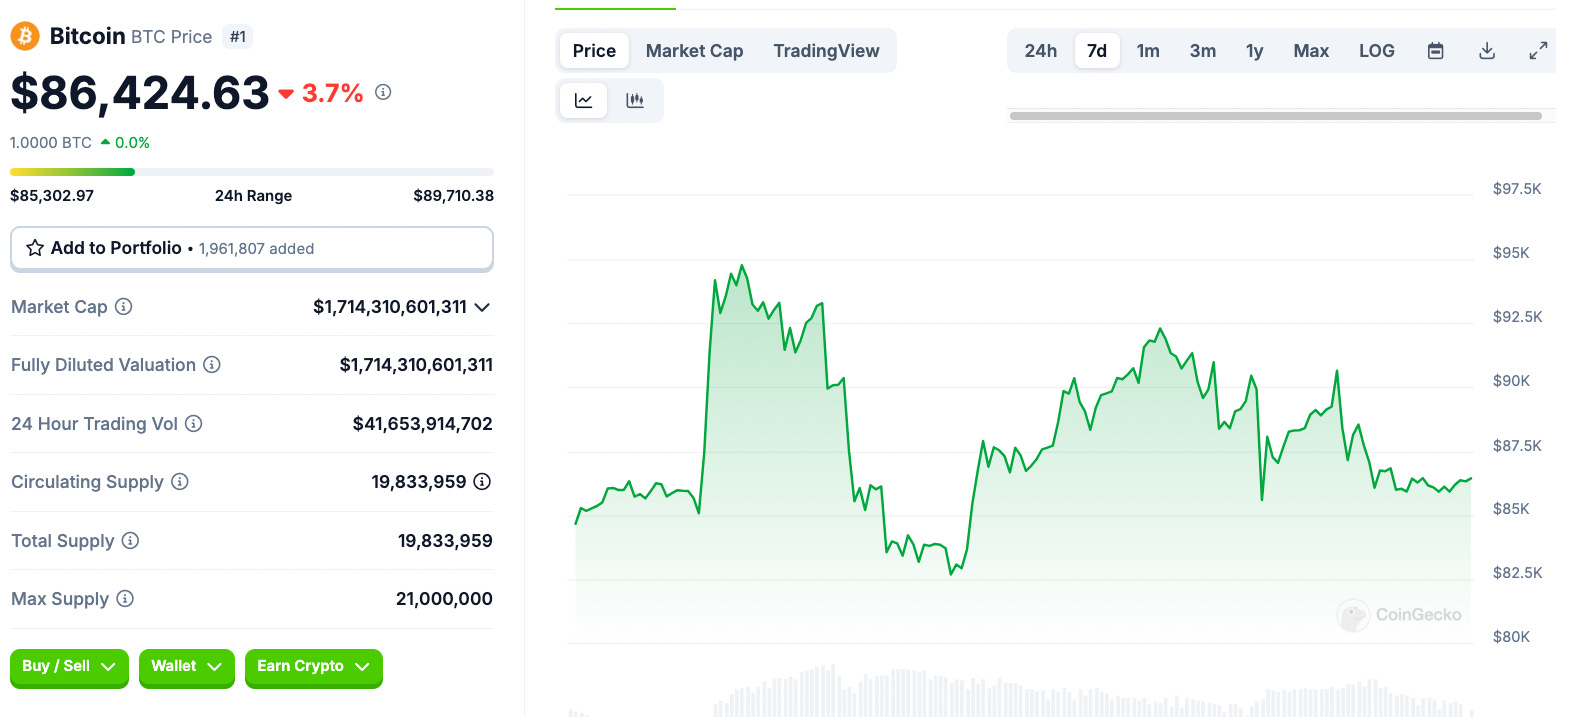Click the $97.5K axis label
Image resolution: width=1574 pixels, height=717 pixels.
[1517, 189]
